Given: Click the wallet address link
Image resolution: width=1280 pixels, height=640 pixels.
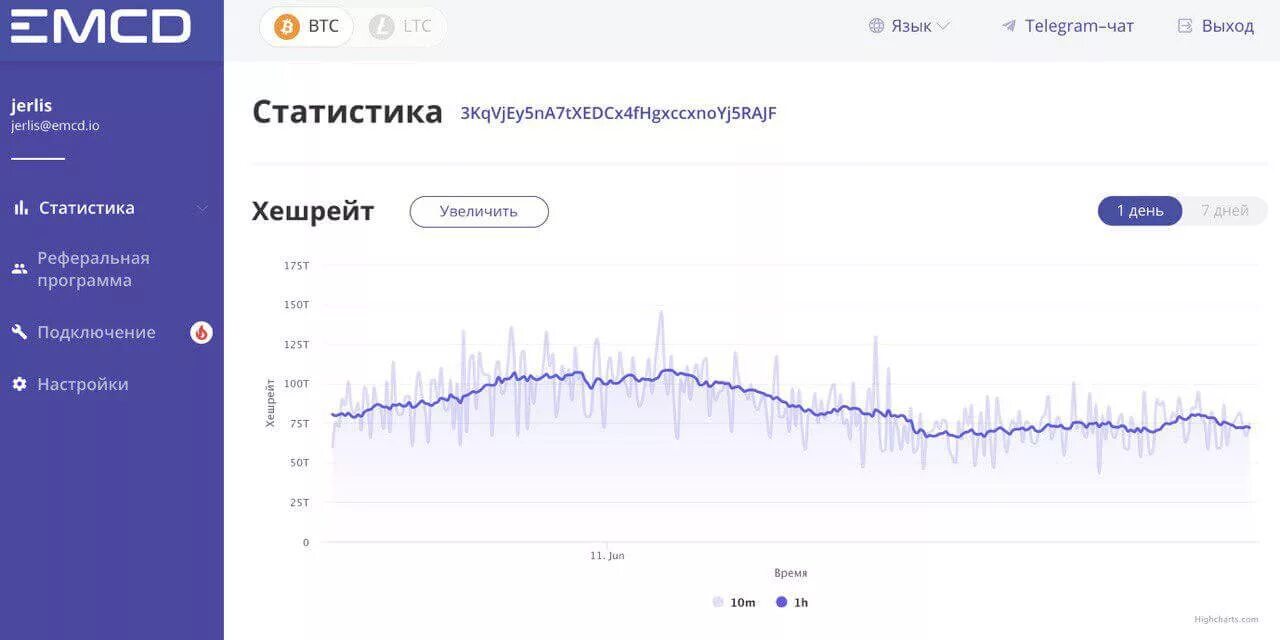Looking at the screenshot, I should coord(618,113).
